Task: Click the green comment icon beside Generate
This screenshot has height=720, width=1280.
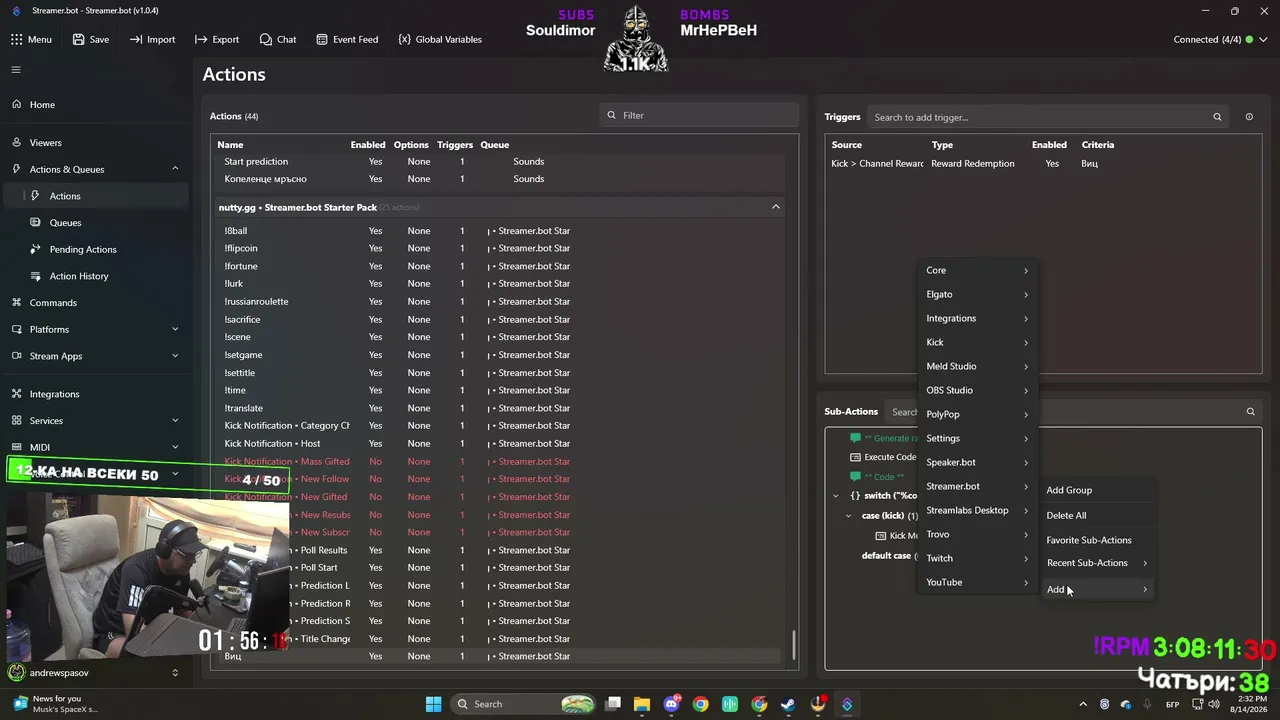Action: click(855, 438)
